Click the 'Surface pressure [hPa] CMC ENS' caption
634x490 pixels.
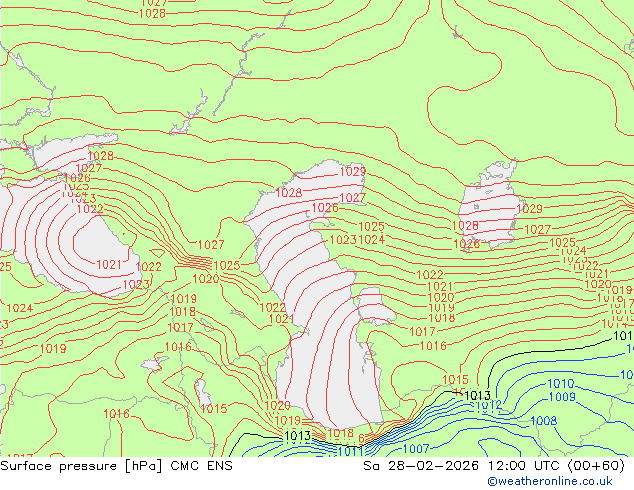116,466
